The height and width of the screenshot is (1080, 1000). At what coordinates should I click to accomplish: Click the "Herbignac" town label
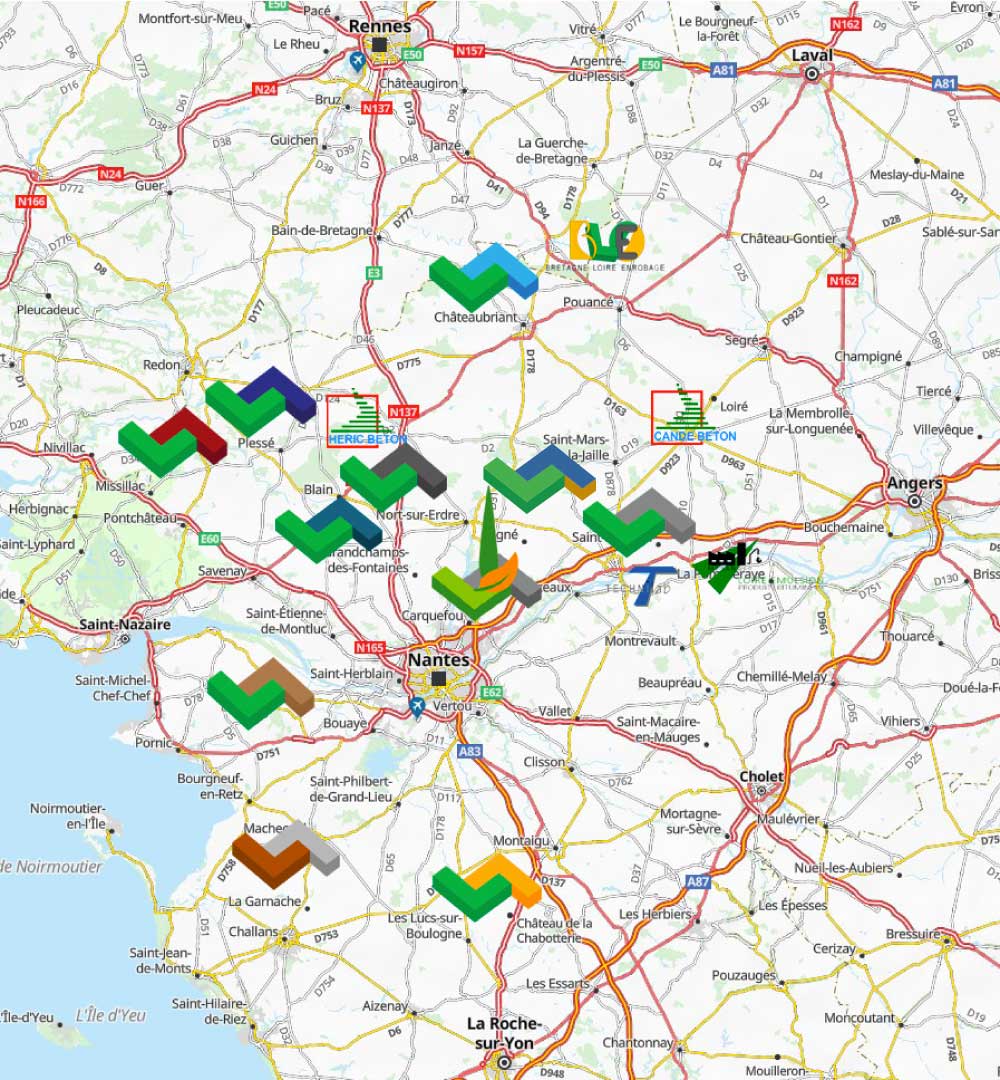pyautogui.click(x=39, y=509)
